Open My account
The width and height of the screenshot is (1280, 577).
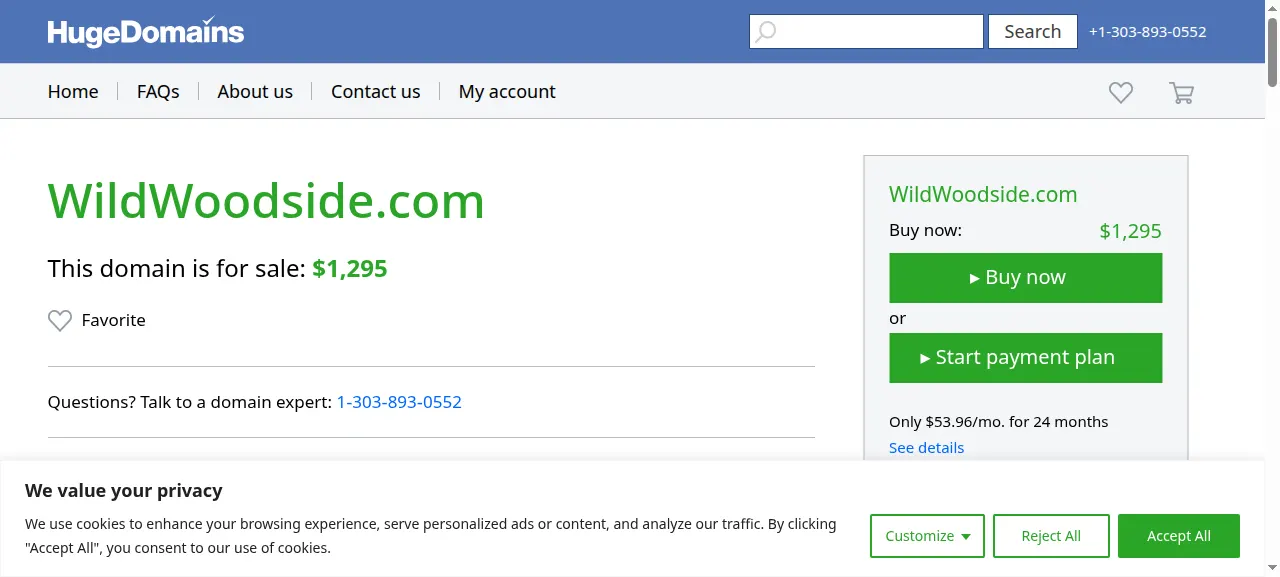507,91
